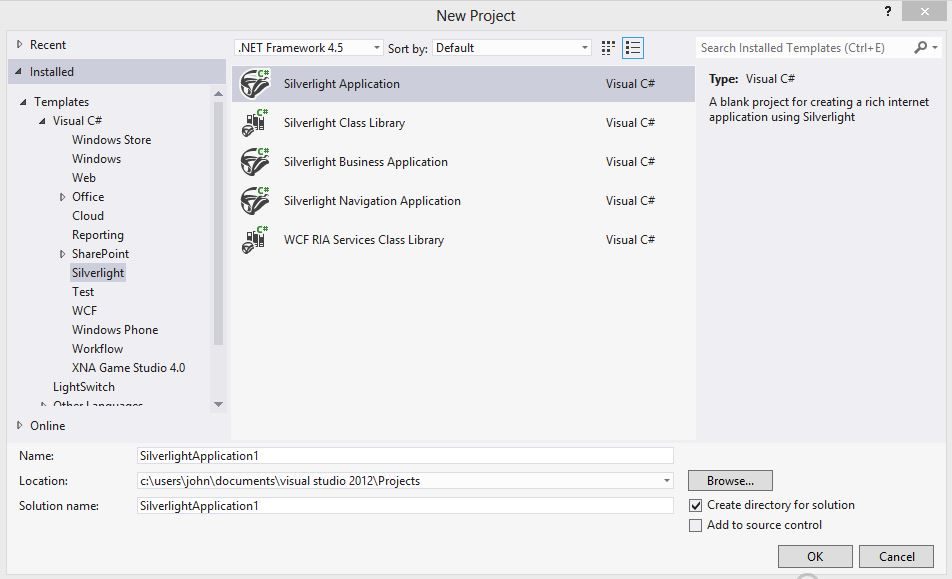Select the Cloud template category

point(87,215)
